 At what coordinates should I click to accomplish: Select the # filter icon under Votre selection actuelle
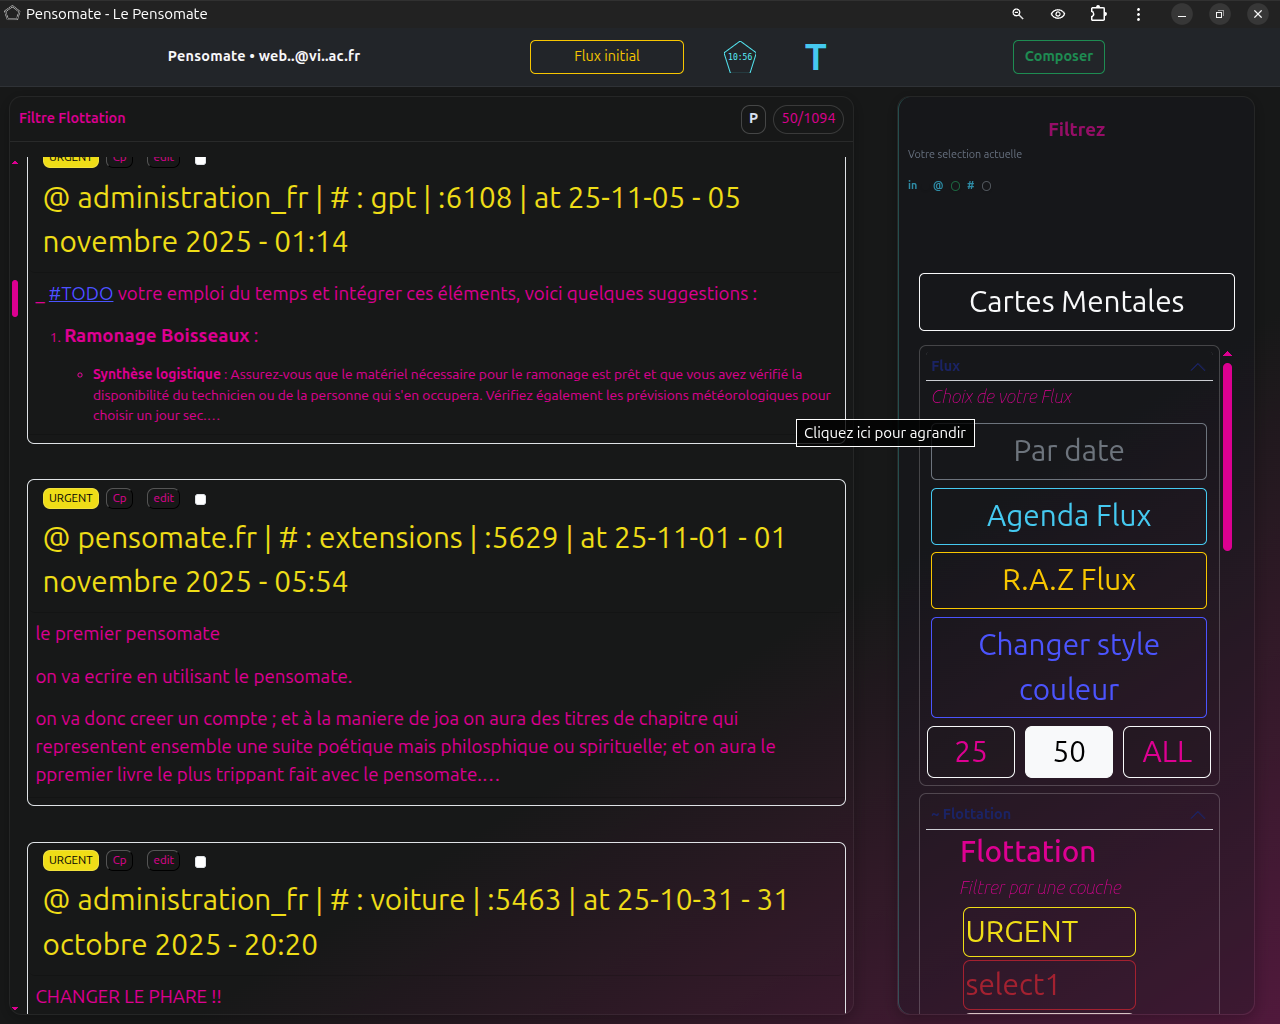971,185
